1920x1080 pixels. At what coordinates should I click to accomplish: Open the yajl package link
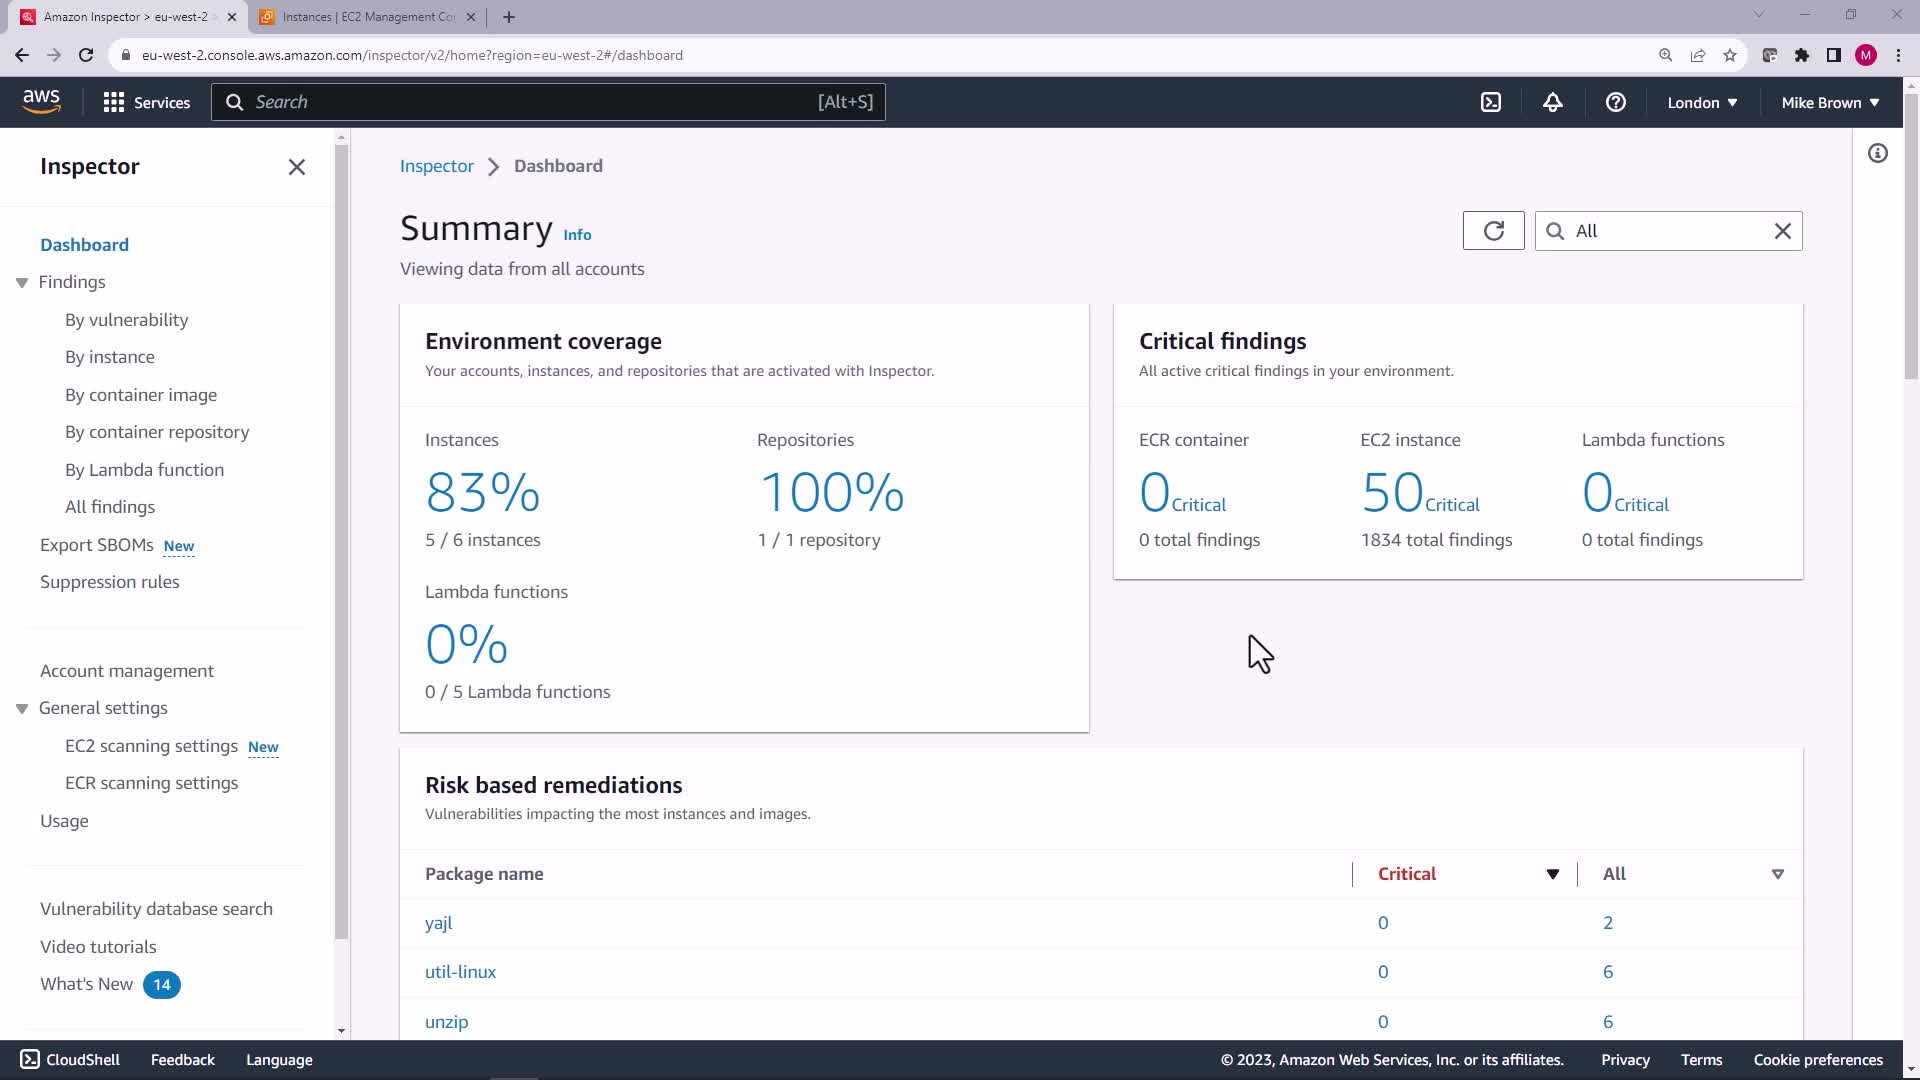click(x=438, y=923)
